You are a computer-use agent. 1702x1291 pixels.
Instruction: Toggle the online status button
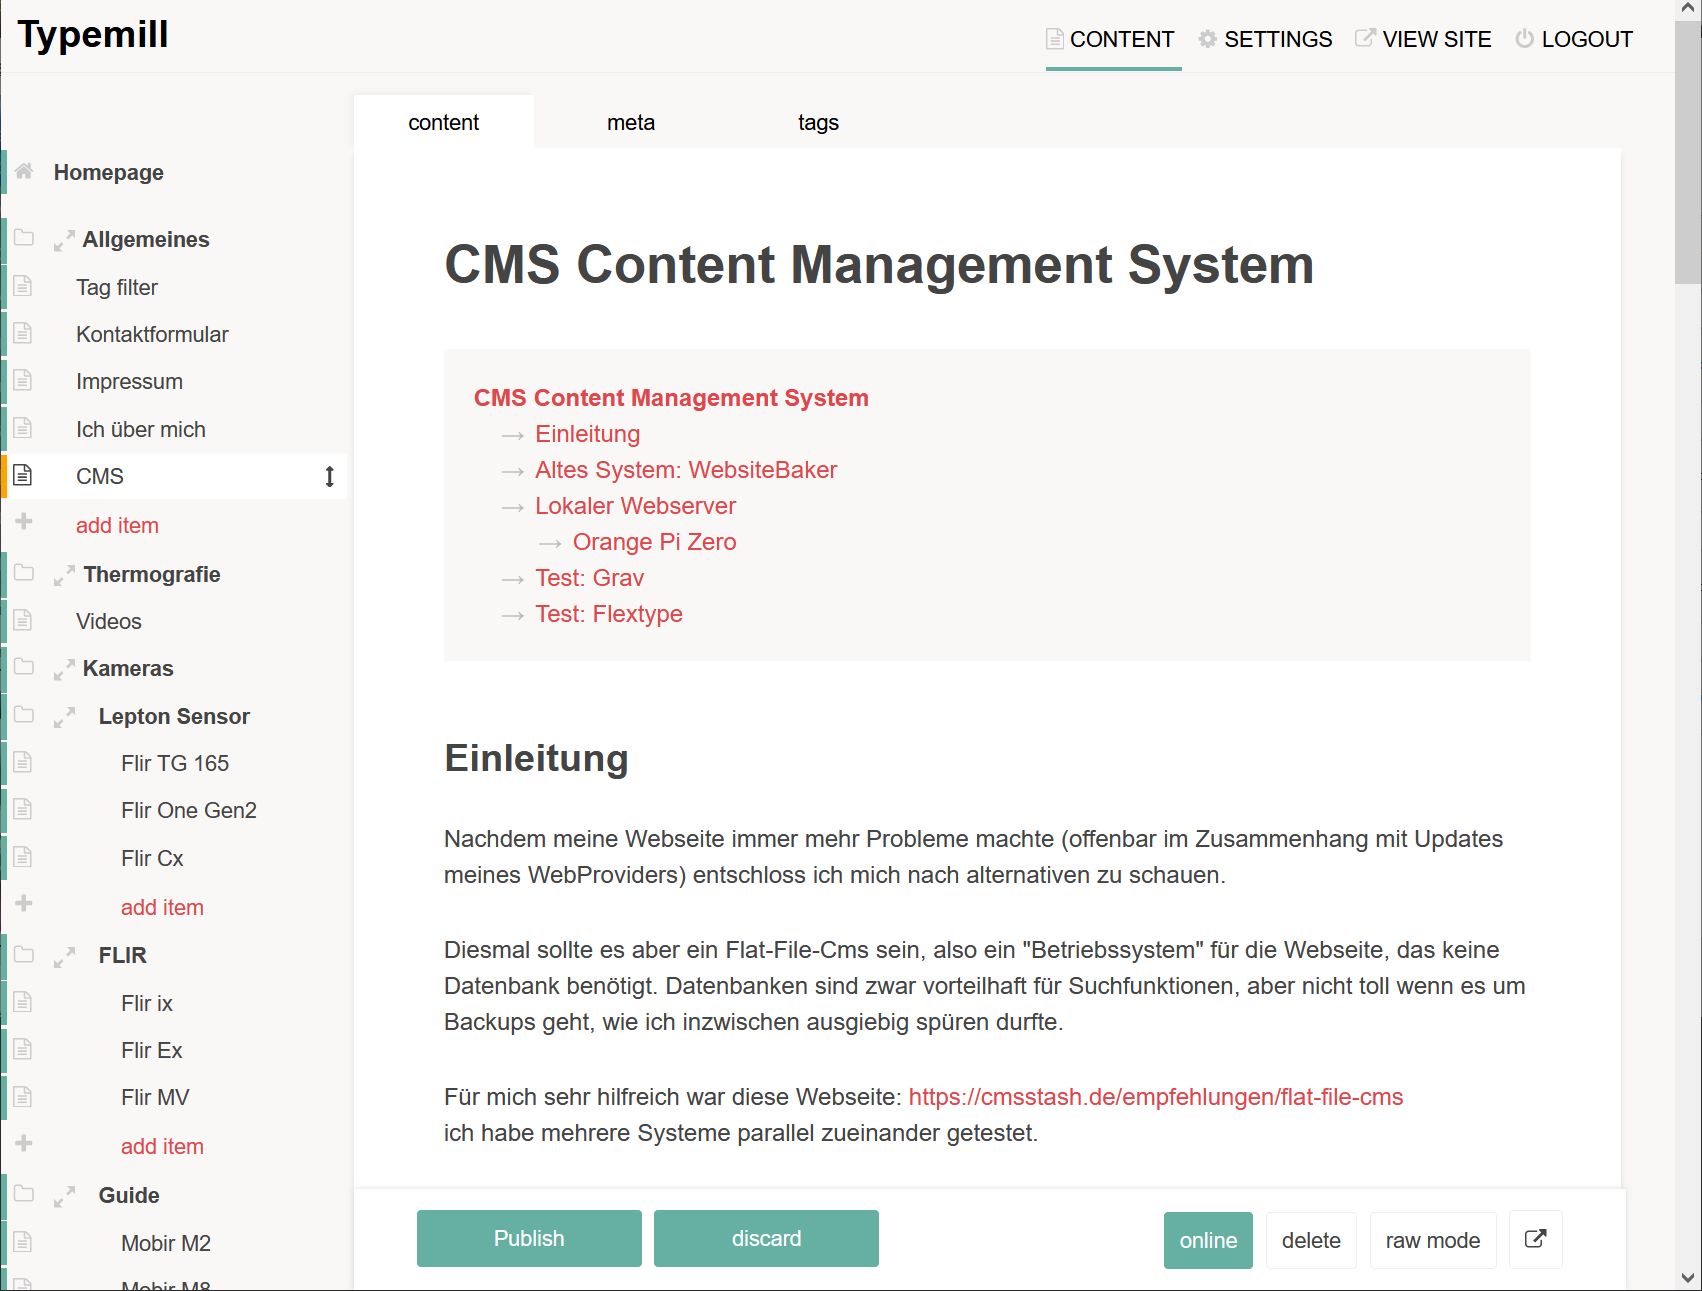tap(1207, 1240)
